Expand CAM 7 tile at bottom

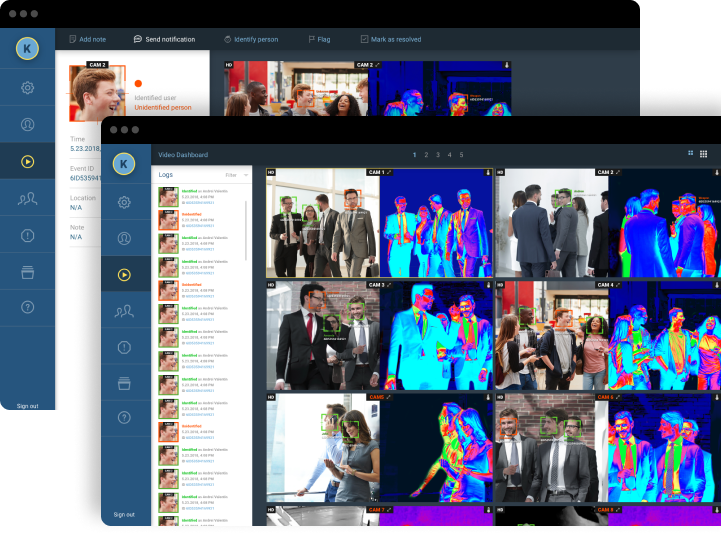389,510
